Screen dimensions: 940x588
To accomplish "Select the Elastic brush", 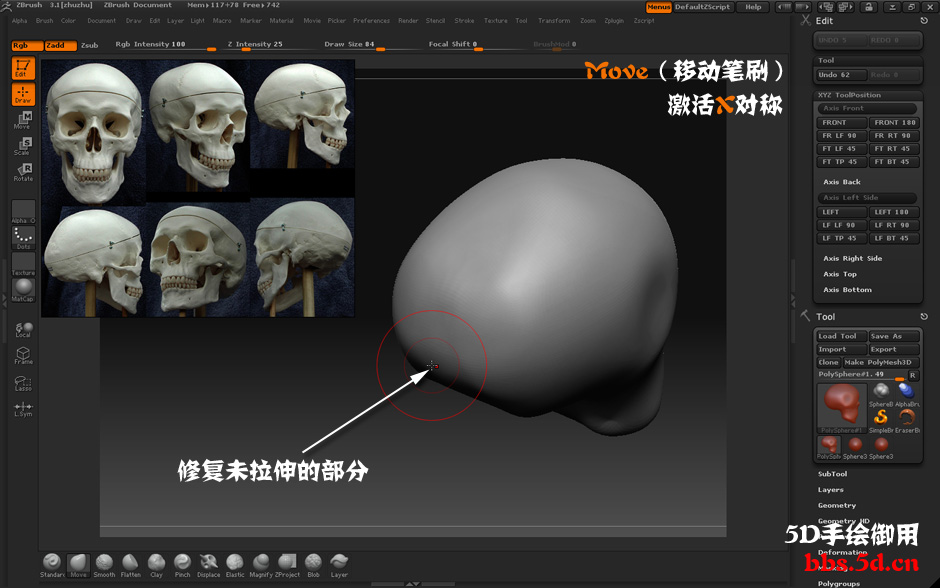I will (235, 565).
